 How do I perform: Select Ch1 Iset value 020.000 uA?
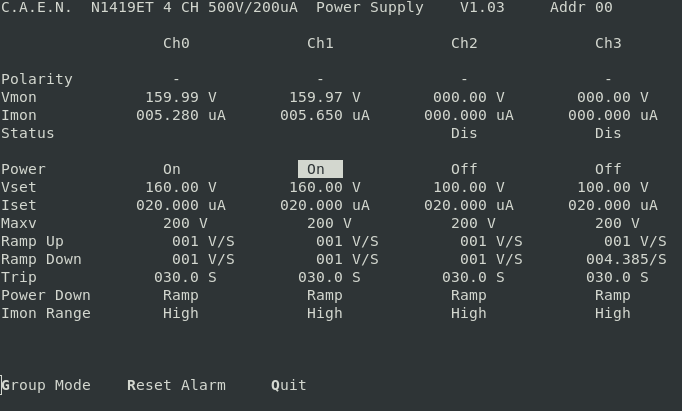325,205
